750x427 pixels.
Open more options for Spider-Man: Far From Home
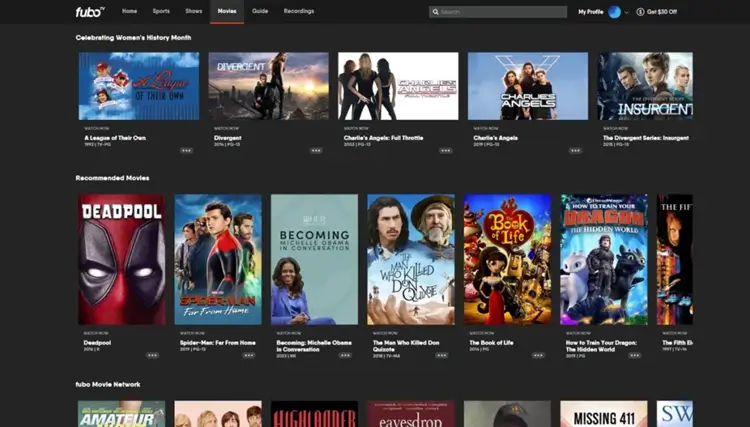click(249, 355)
